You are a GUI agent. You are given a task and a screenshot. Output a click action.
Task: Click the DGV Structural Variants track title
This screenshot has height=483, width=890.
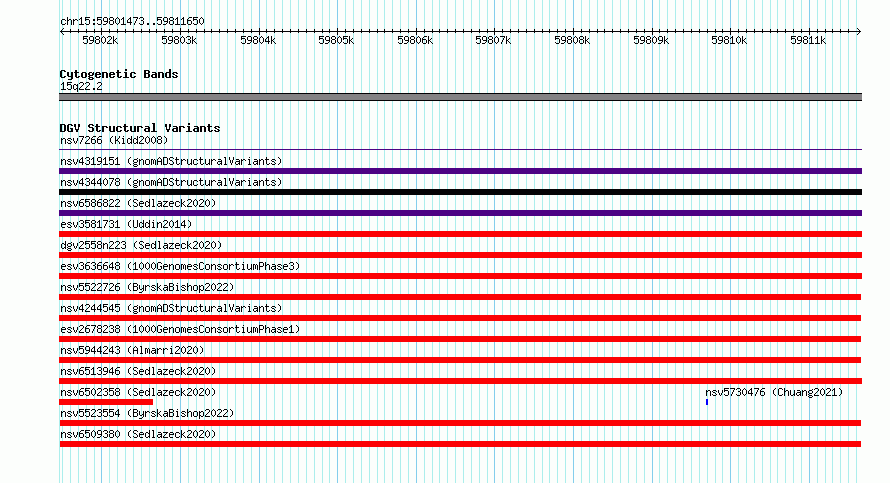(x=140, y=128)
